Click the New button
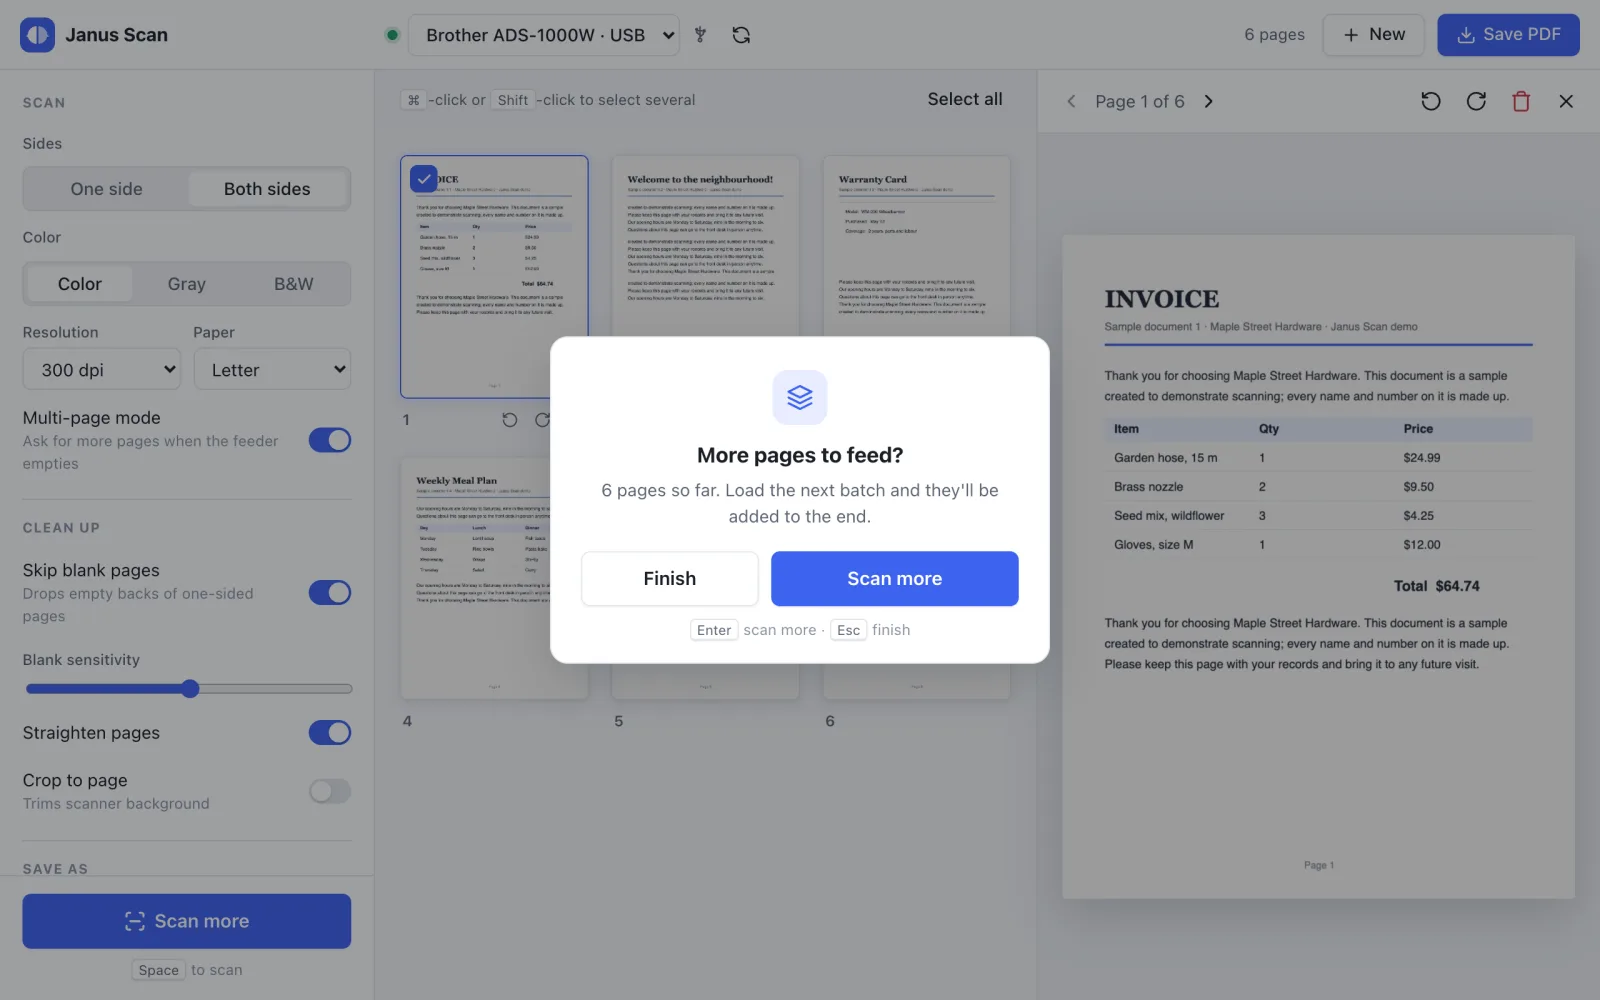1600x1000 pixels. tap(1374, 35)
